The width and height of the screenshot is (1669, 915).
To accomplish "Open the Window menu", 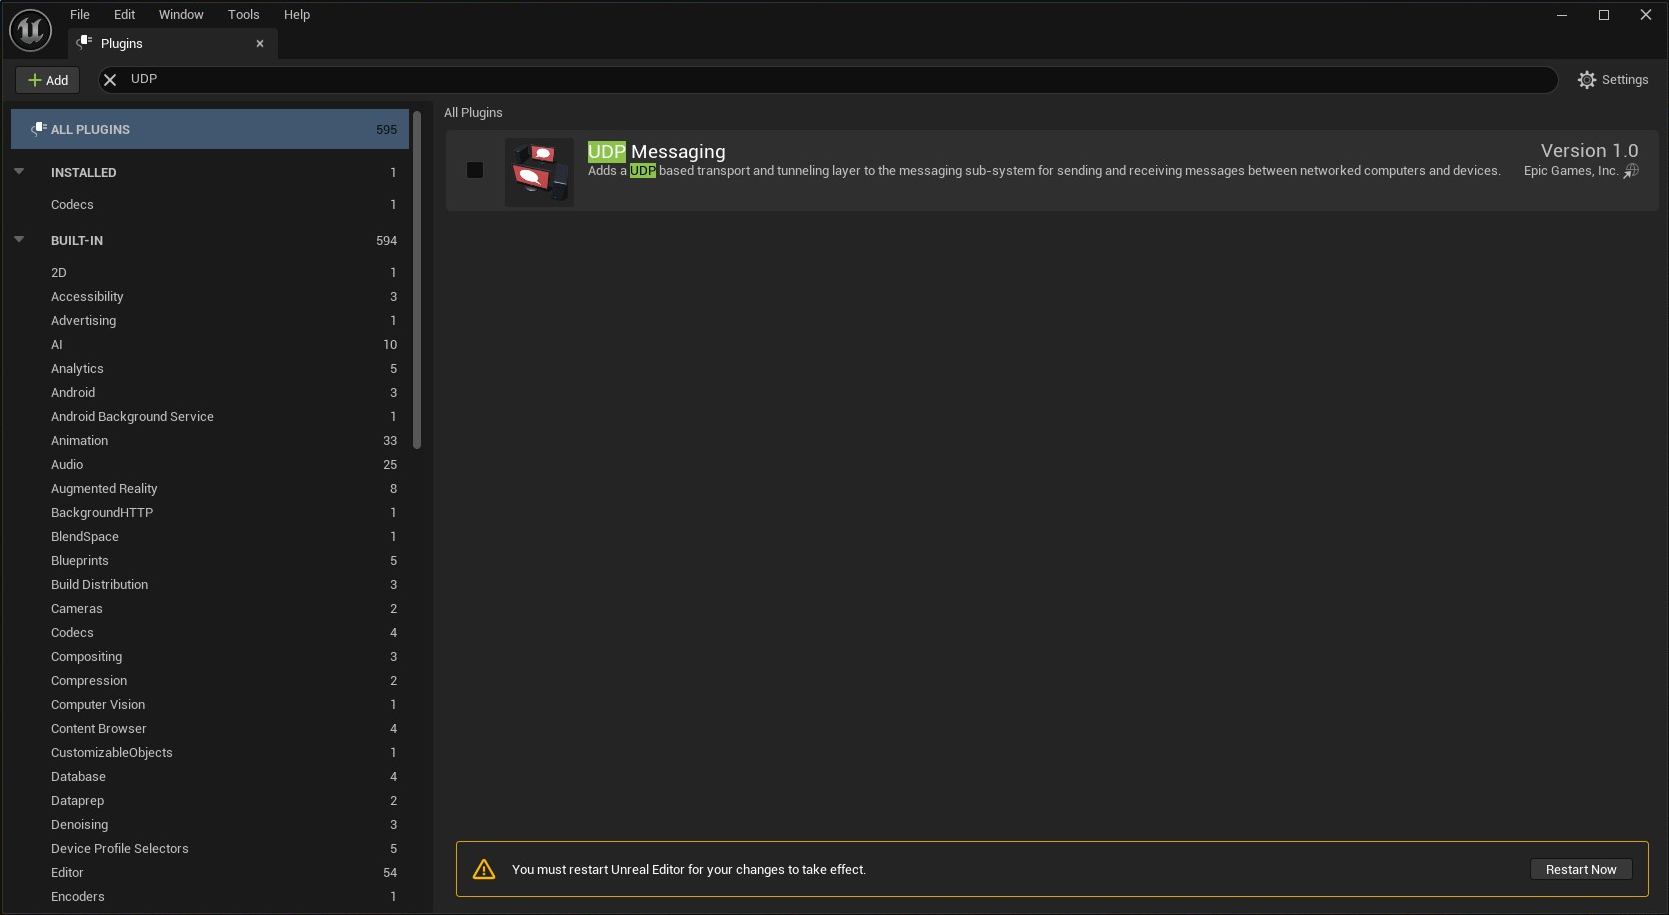I will (x=181, y=14).
